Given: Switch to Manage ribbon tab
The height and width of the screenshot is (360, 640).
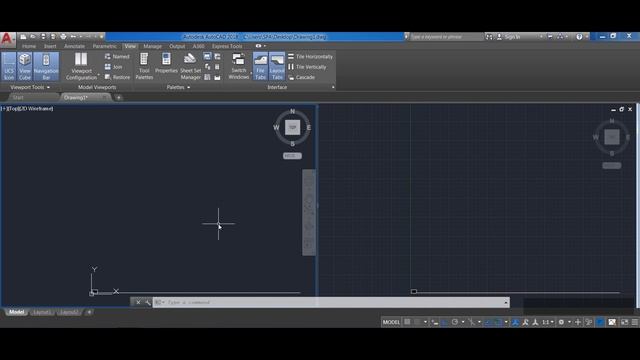Looking at the screenshot, I should [x=152, y=46].
